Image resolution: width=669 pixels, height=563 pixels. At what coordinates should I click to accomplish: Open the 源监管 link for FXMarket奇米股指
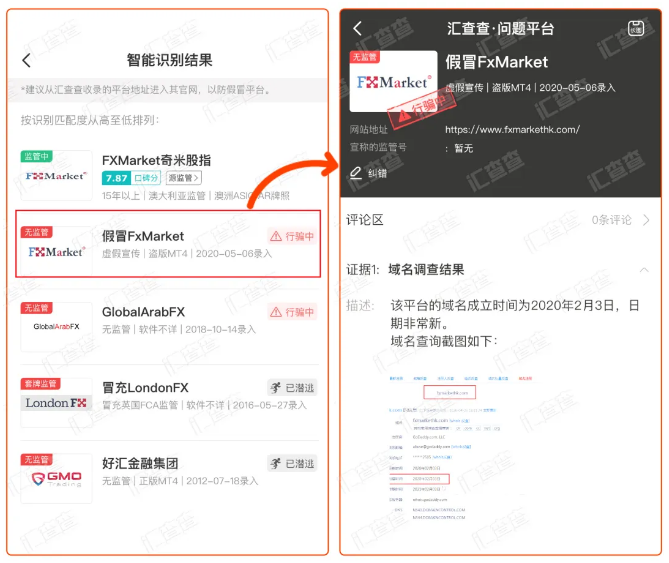coord(183,178)
